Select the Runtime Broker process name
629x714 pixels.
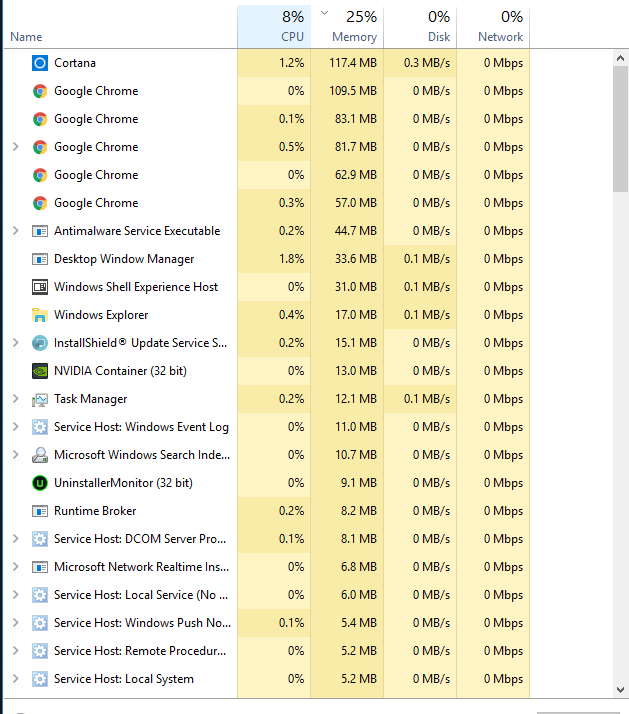pos(95,511)
